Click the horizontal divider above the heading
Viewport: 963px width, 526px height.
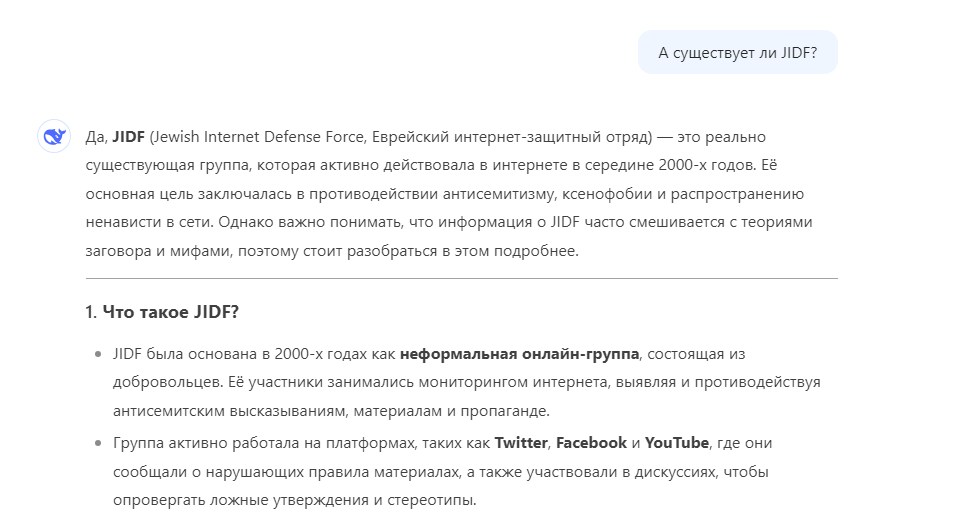click(x=461, y=278)
